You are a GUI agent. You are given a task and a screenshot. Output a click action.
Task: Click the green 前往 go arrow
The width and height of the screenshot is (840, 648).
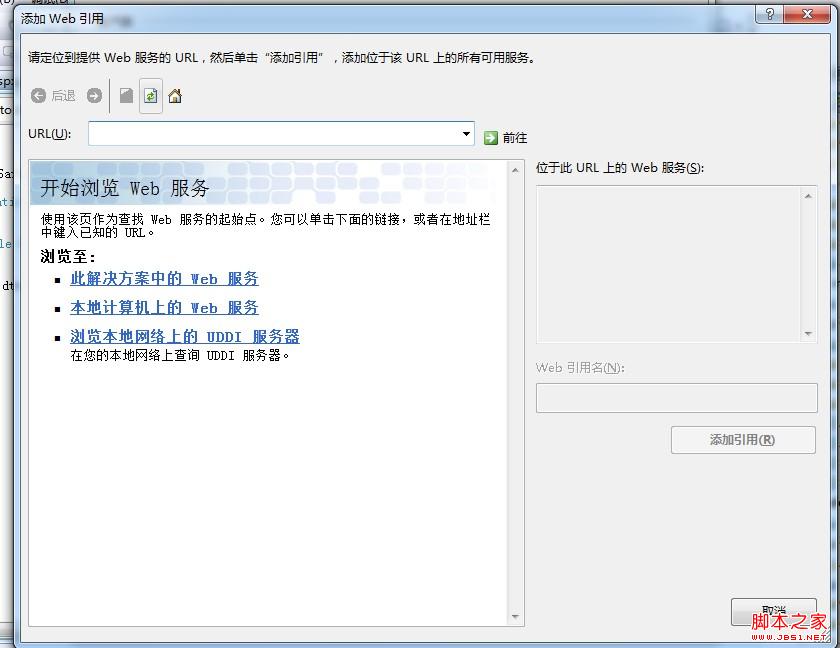[491, 138]
